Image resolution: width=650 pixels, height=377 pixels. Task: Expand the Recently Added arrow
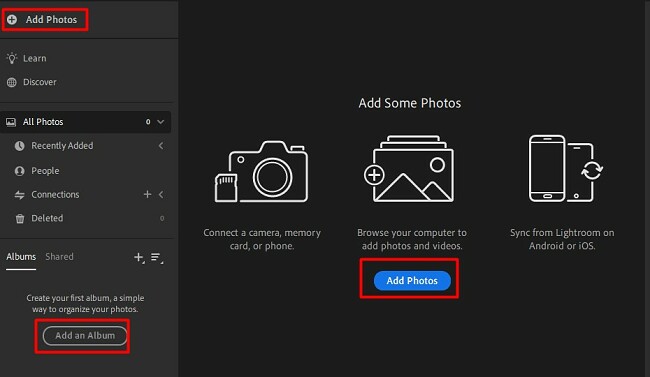point(161,146)
